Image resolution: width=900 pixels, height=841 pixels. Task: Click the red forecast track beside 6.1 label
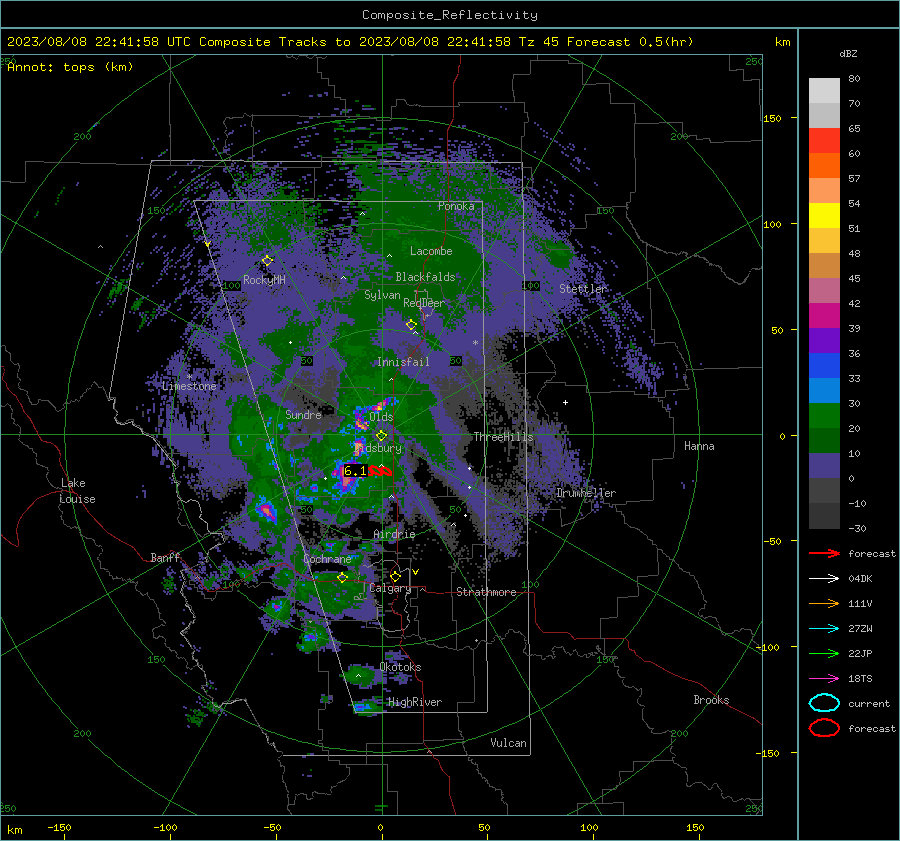point(381,471)
